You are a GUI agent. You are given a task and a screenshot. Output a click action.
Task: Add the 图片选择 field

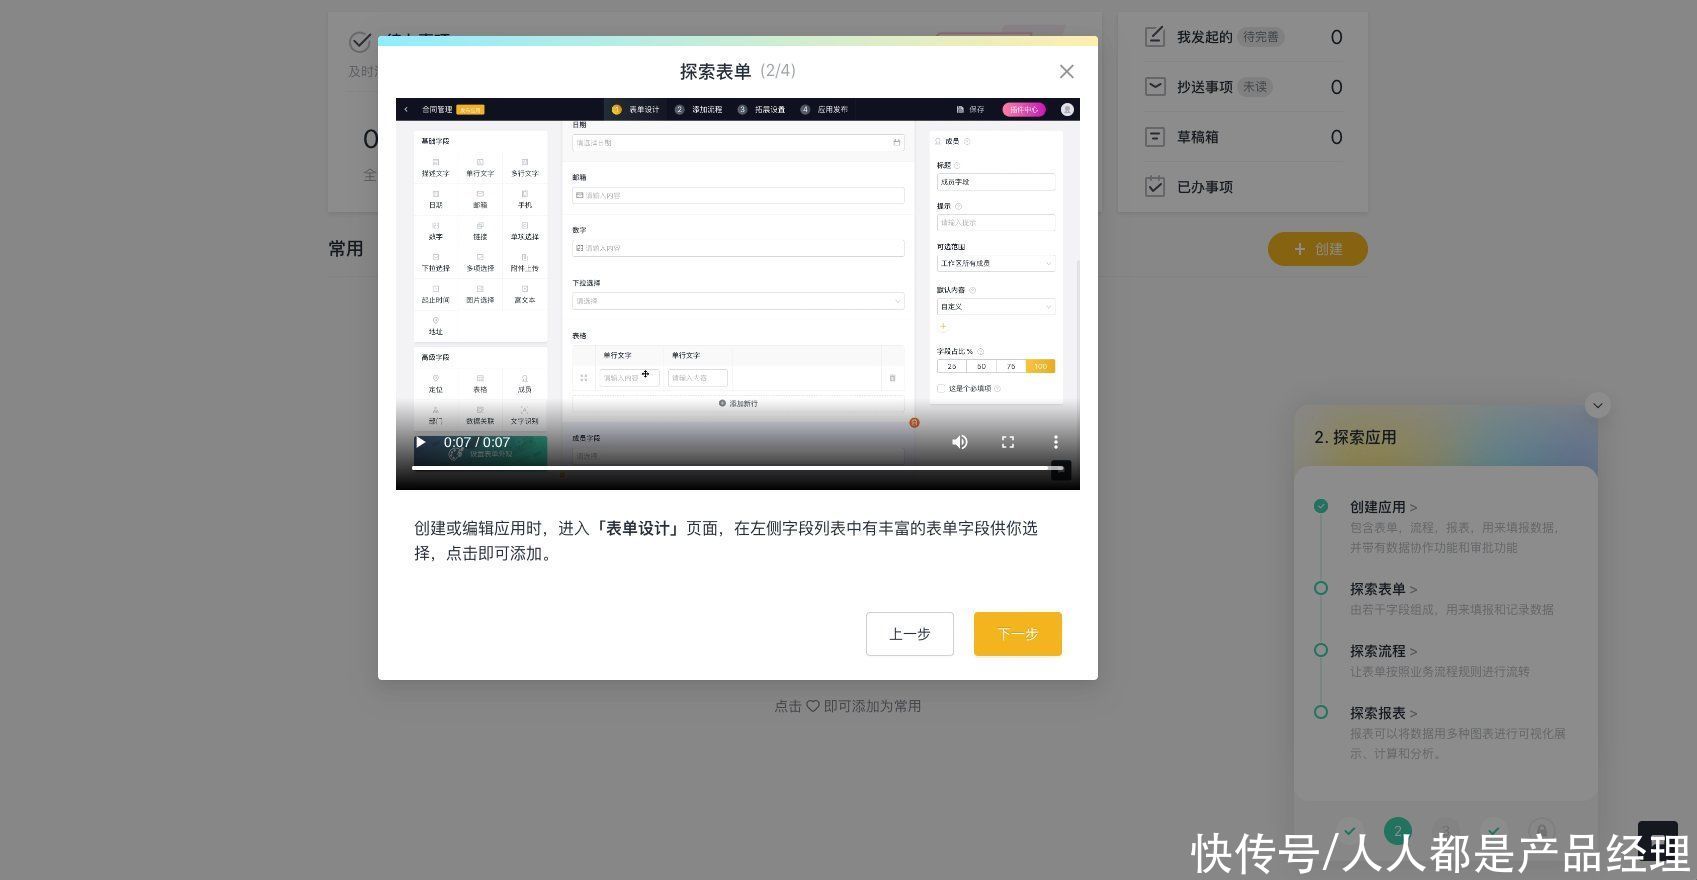tap(480, 294)
